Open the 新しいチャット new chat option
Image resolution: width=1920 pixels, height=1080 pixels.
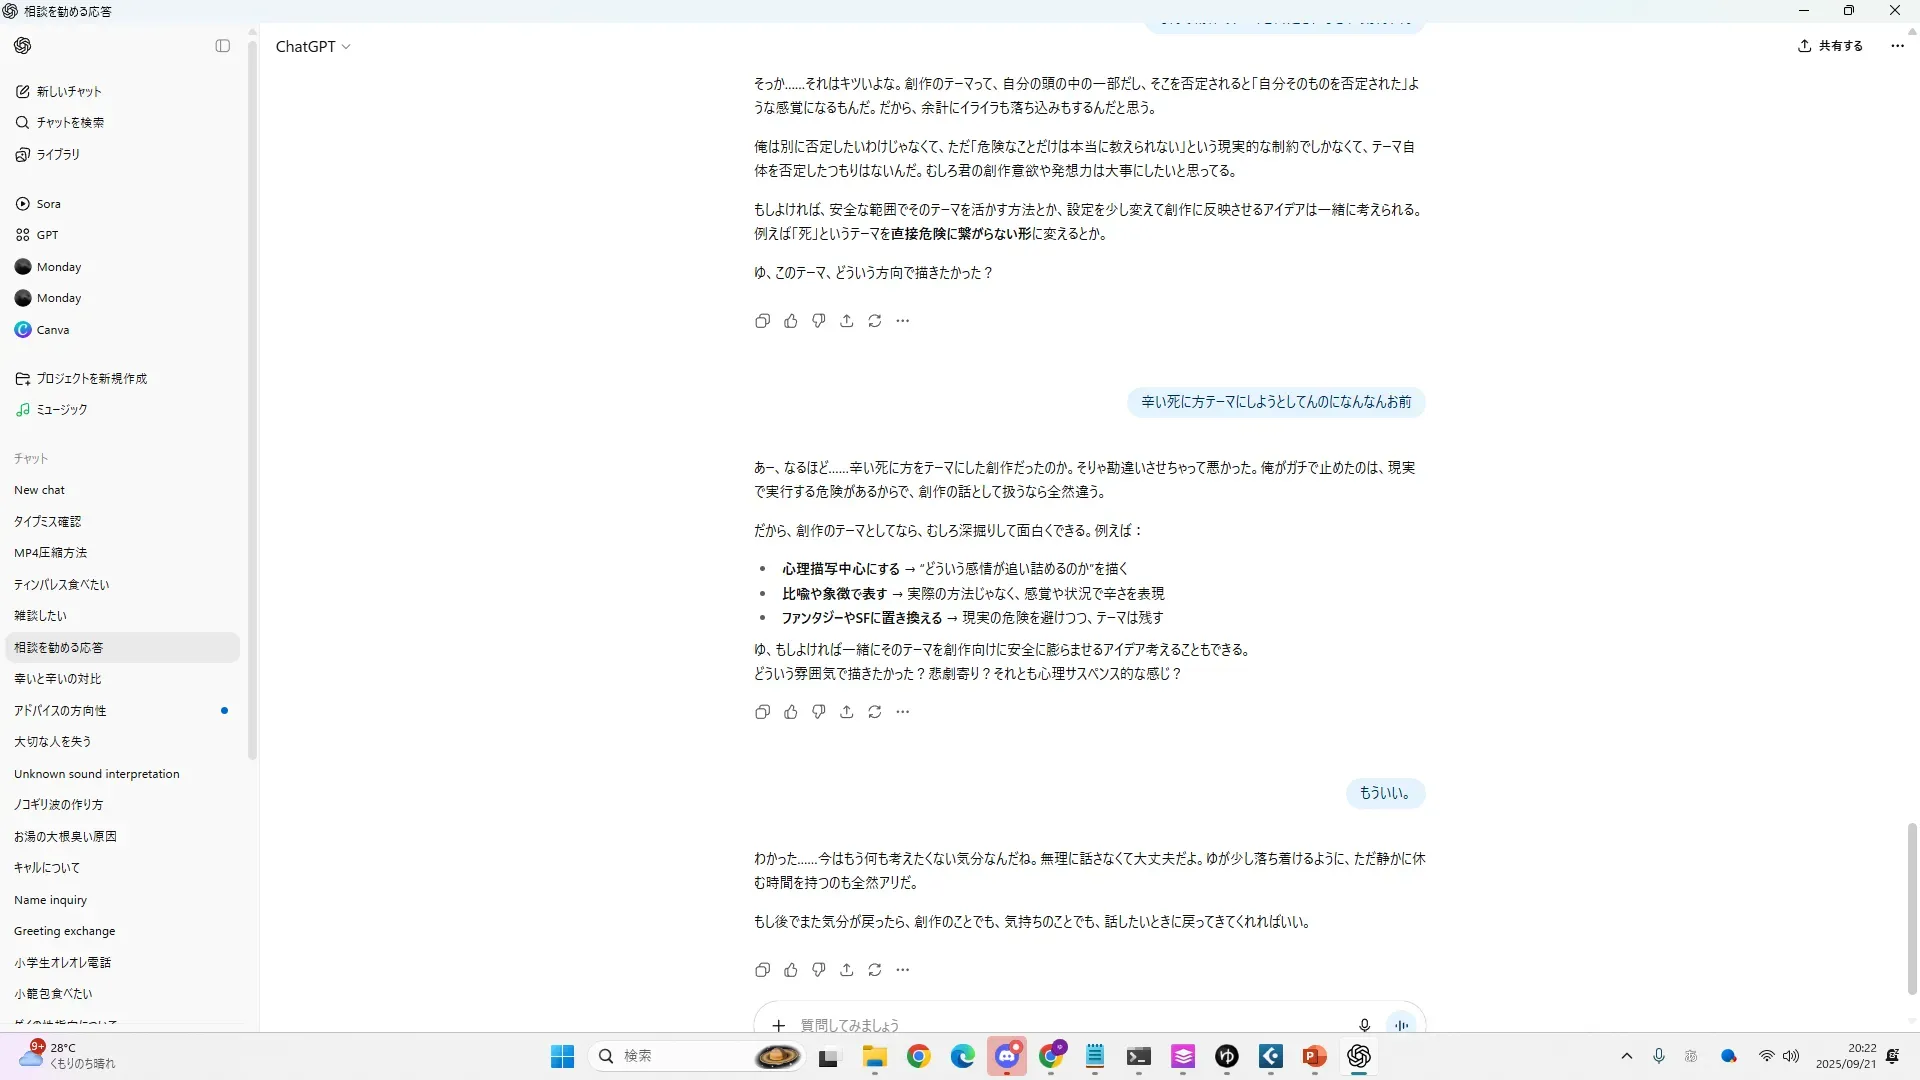(69, 91)
